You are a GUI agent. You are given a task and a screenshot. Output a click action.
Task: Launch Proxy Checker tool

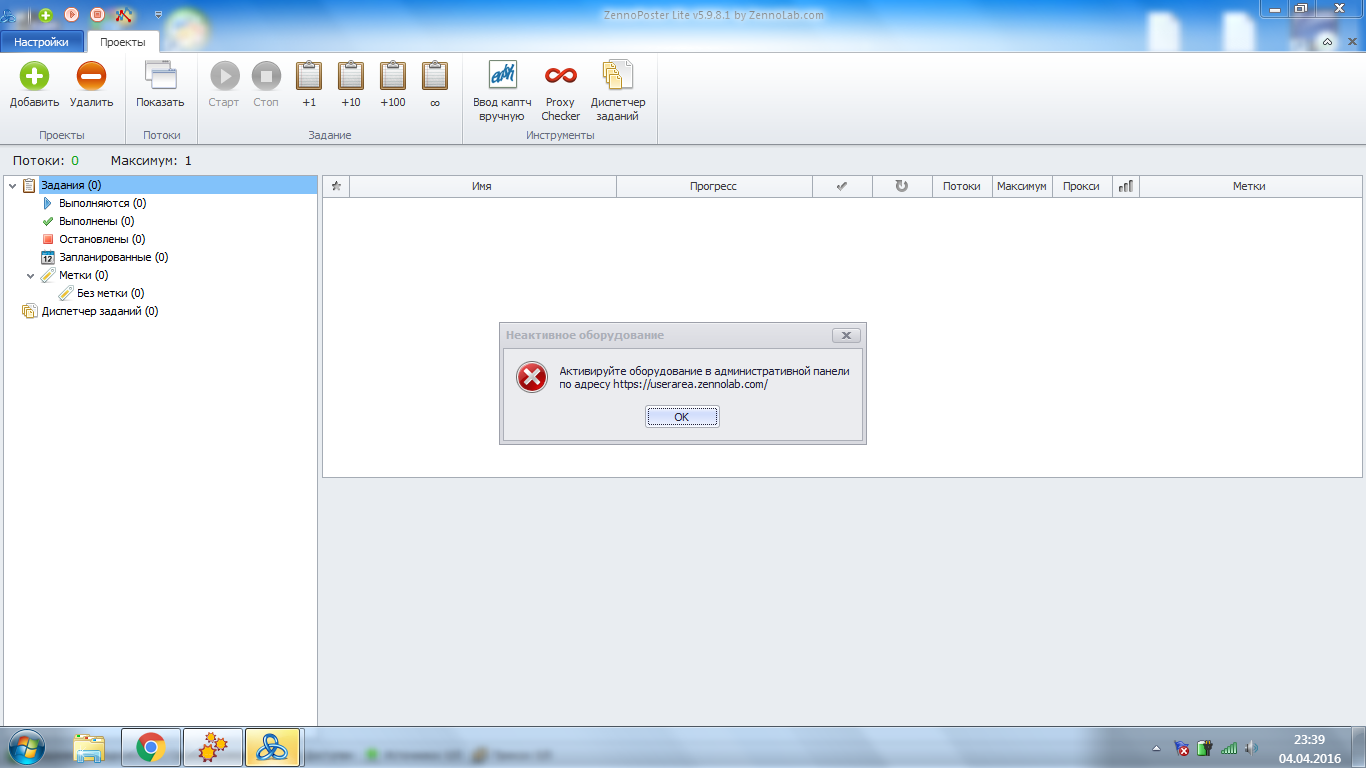560,91
